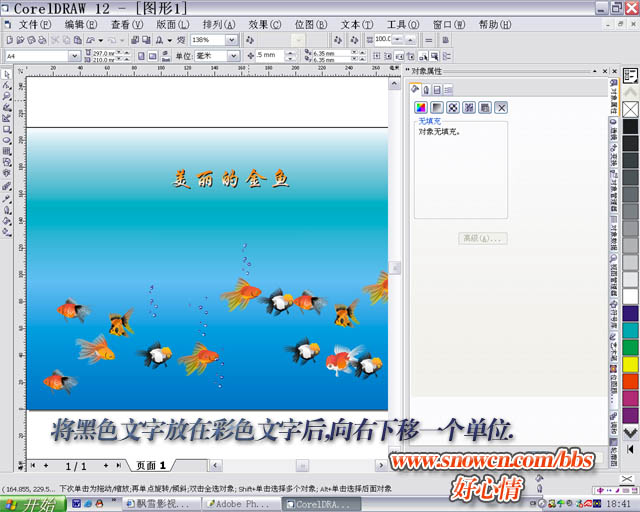
Task: Select the Zoom tool in the toolbox
Action: coord(7,96)
